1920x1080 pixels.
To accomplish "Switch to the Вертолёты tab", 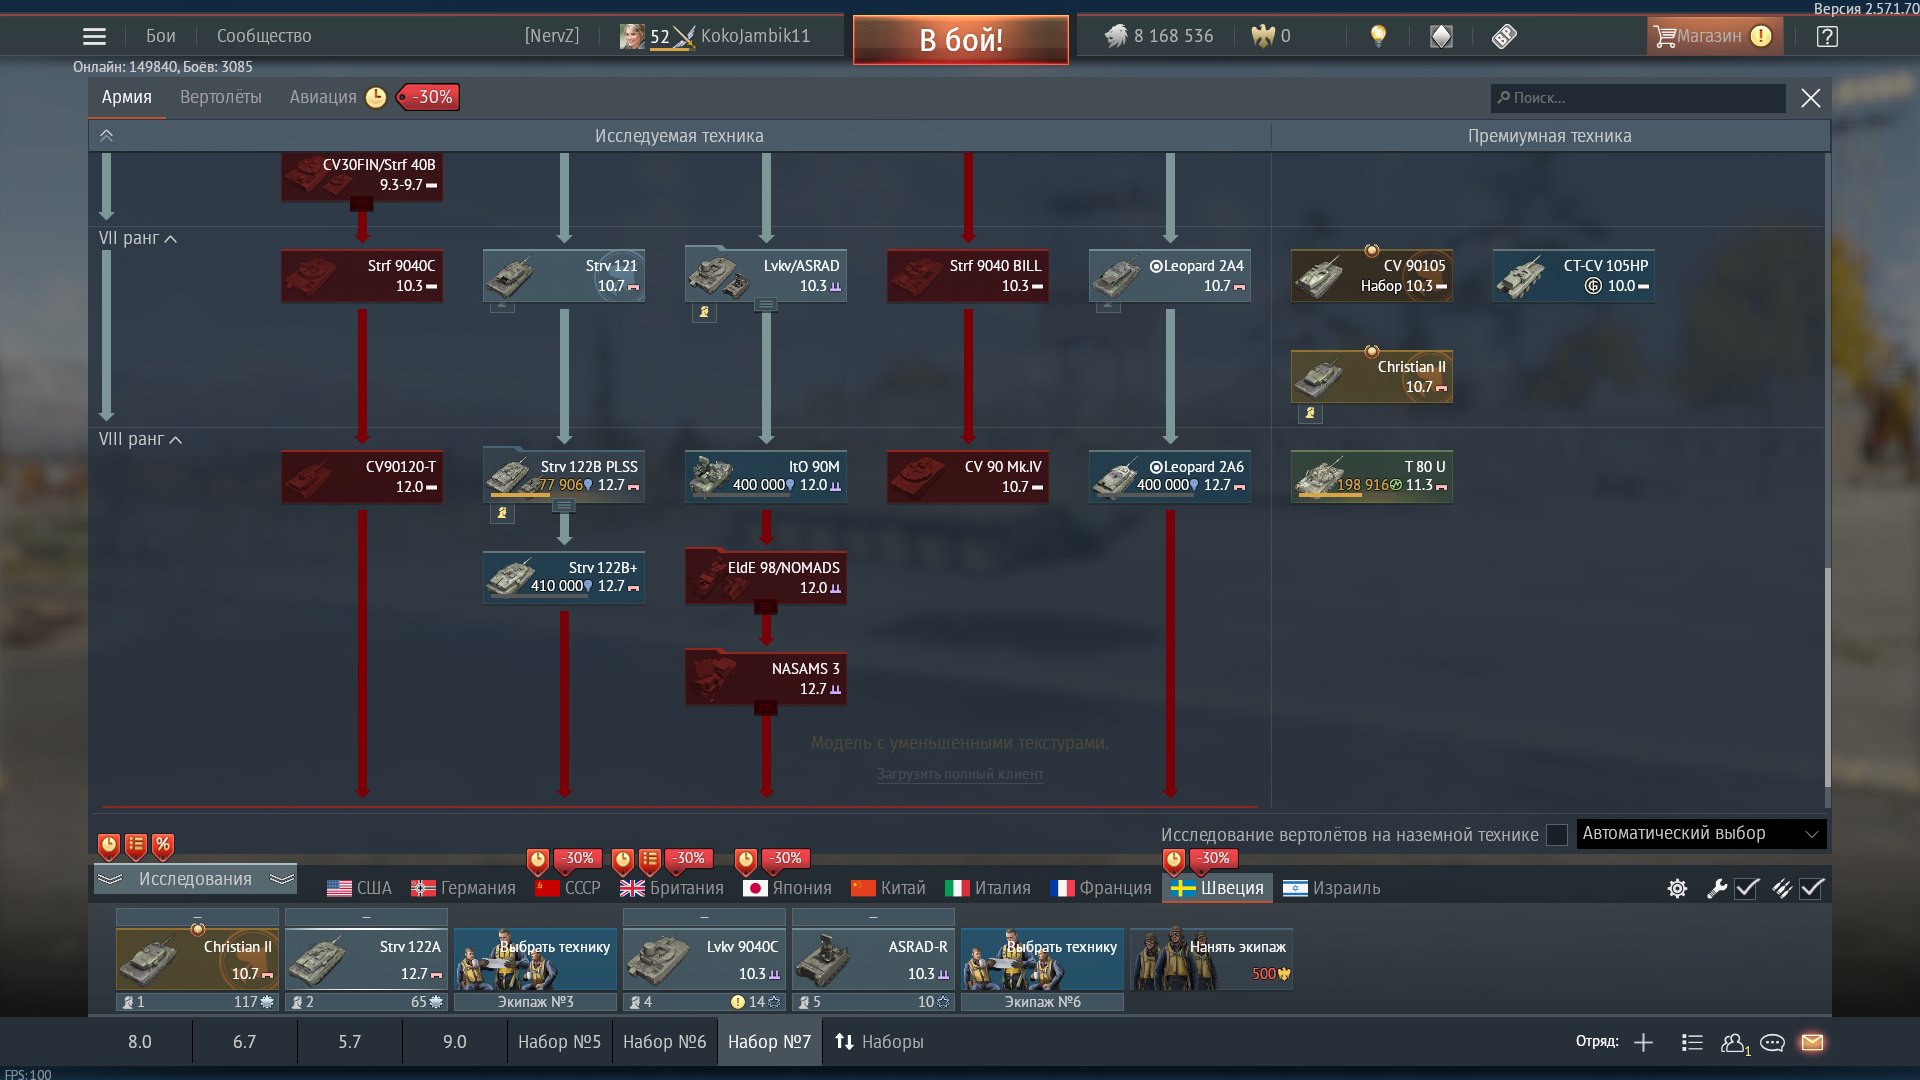I will (221, 97).
